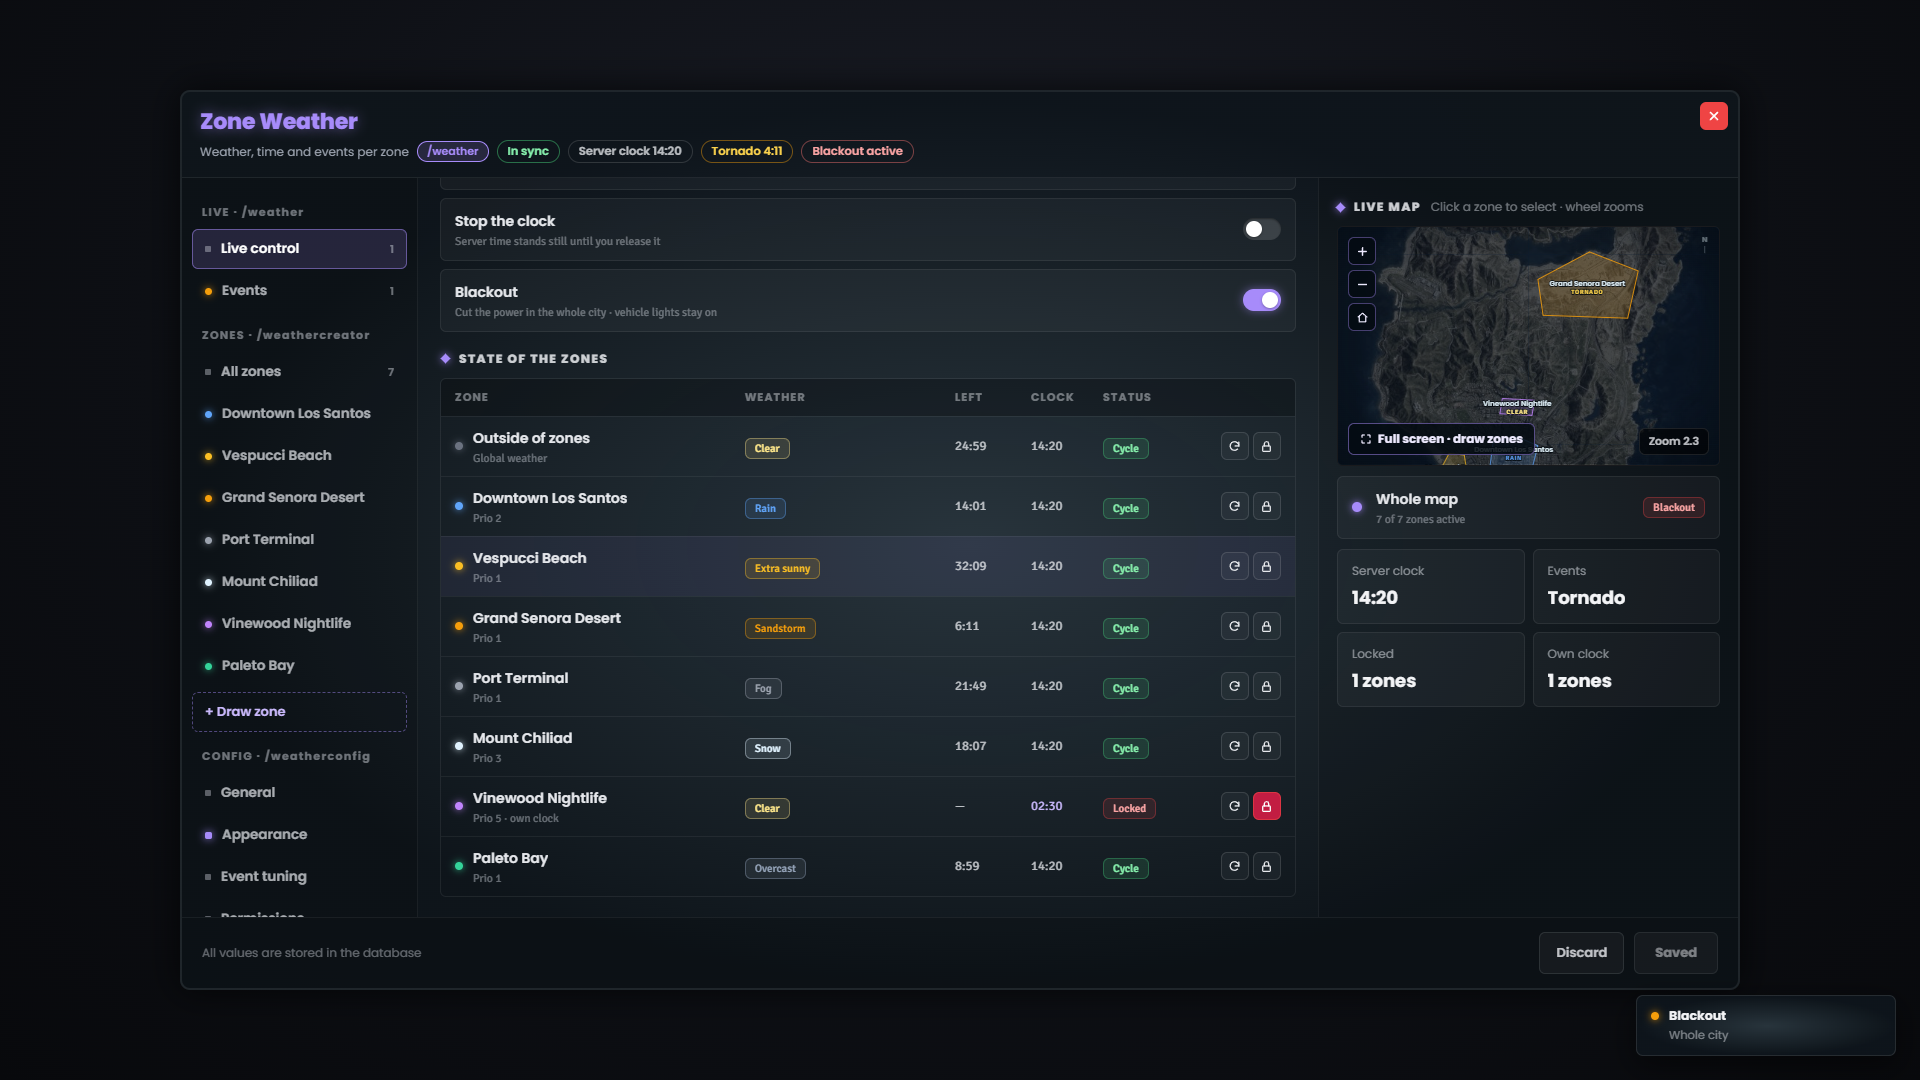The width and height of the screenshot is (1920, 1080).
Task: Refresh the Grand Senora Desert row
Action: tap(1235, 627)
